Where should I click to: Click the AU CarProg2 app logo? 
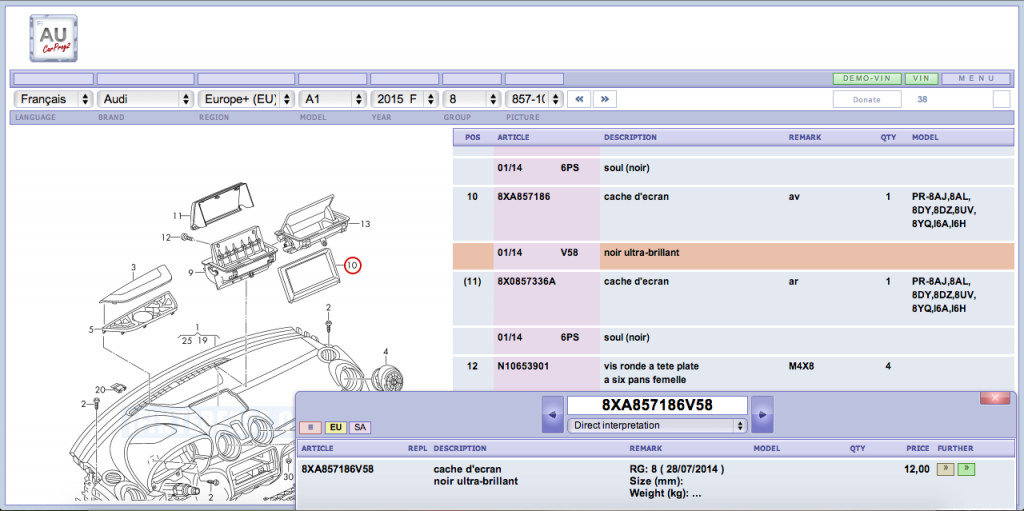click(54, 38)
